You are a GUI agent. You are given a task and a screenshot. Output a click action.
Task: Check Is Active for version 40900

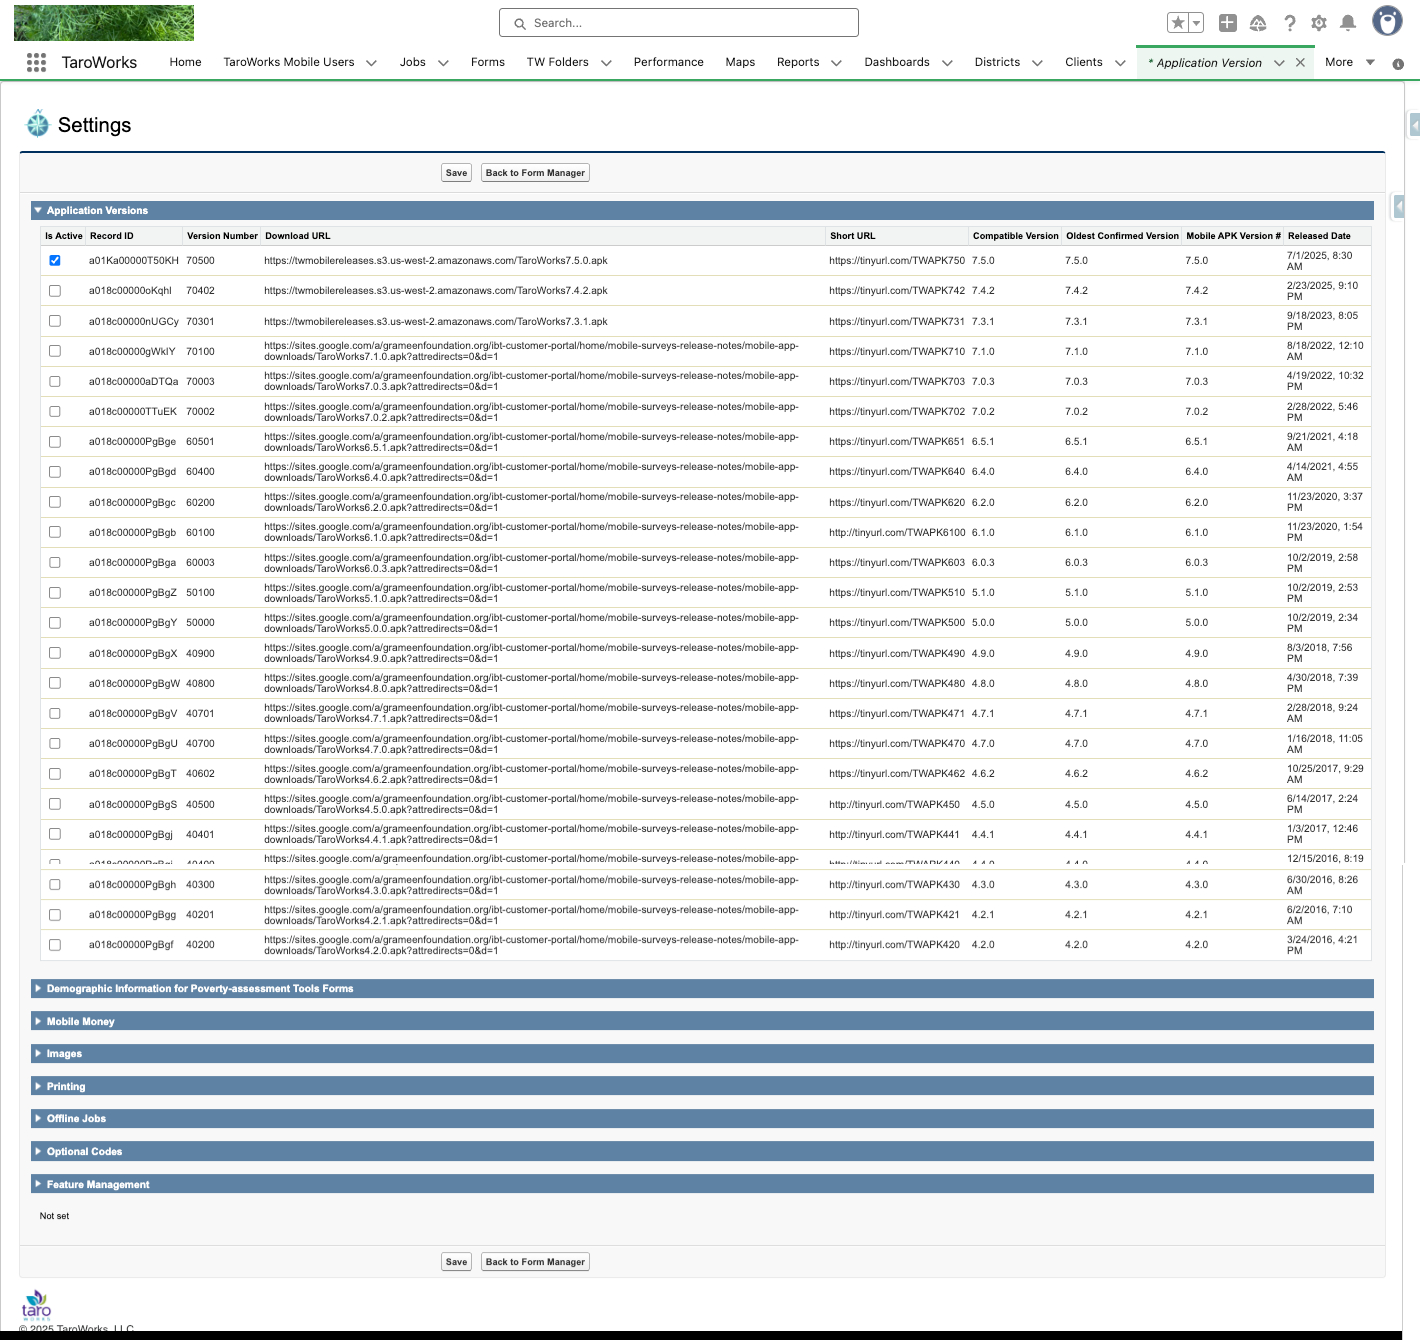click(55, 653)
